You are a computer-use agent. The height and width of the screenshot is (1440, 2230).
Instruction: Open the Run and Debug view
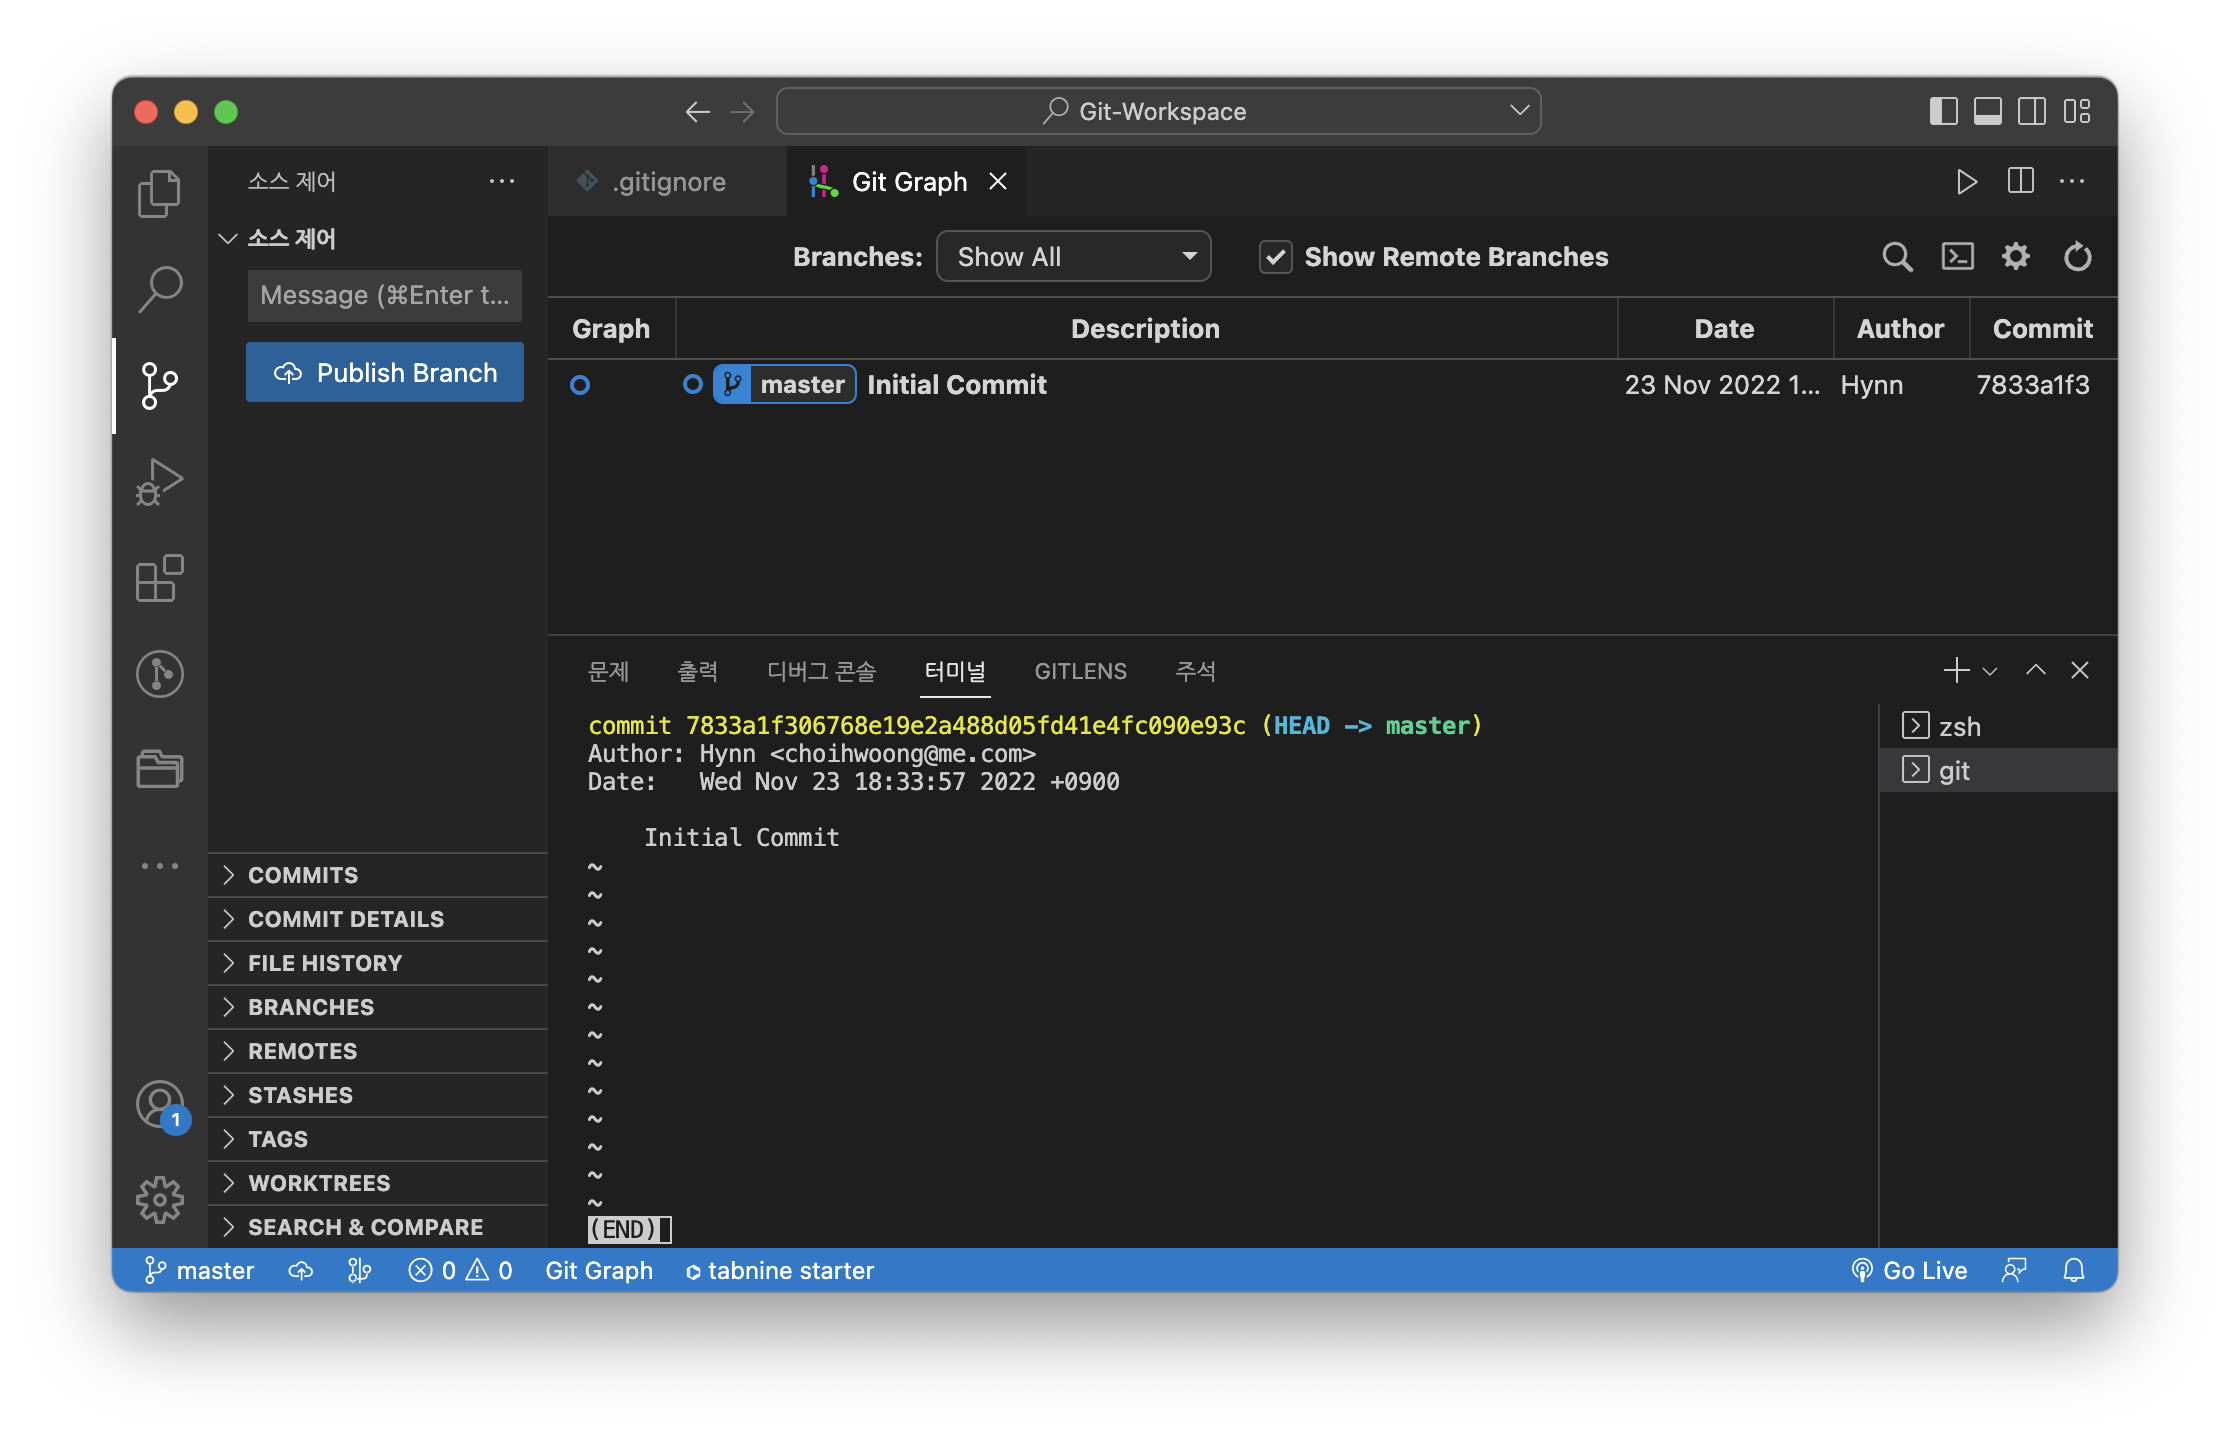(x=159, y=481)
